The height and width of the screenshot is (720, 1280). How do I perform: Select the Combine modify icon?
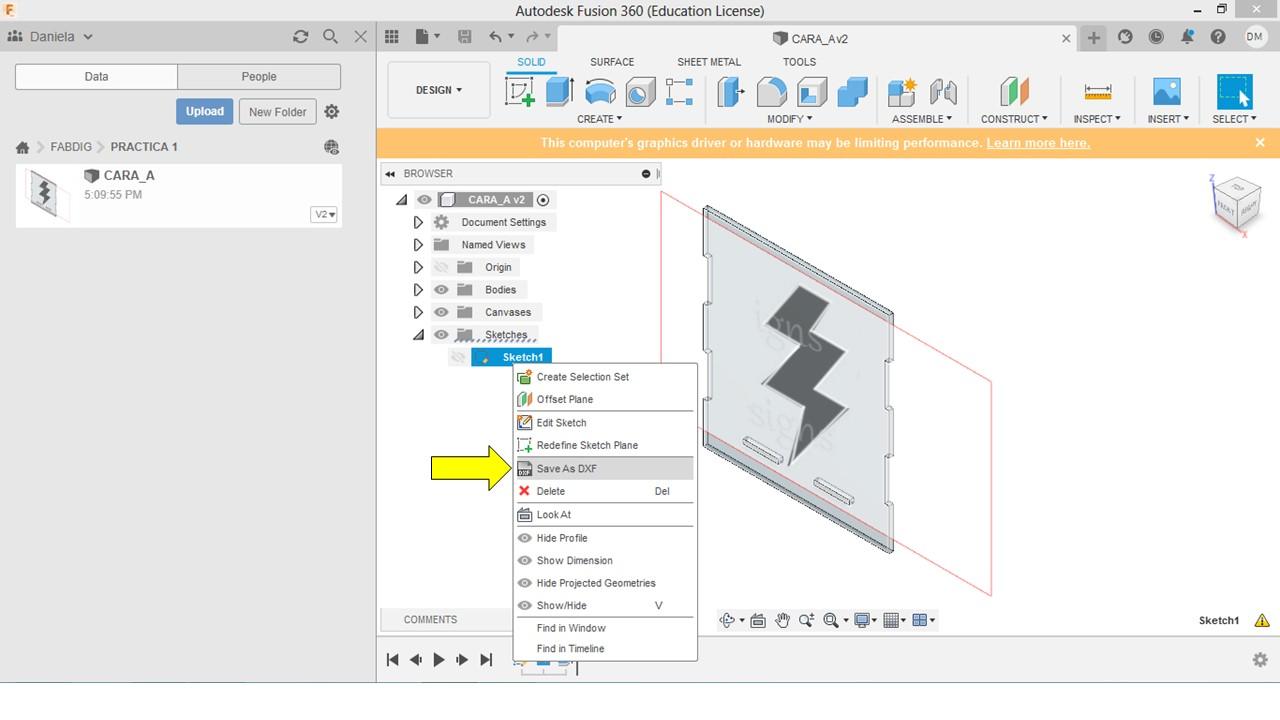coord(852,92)
